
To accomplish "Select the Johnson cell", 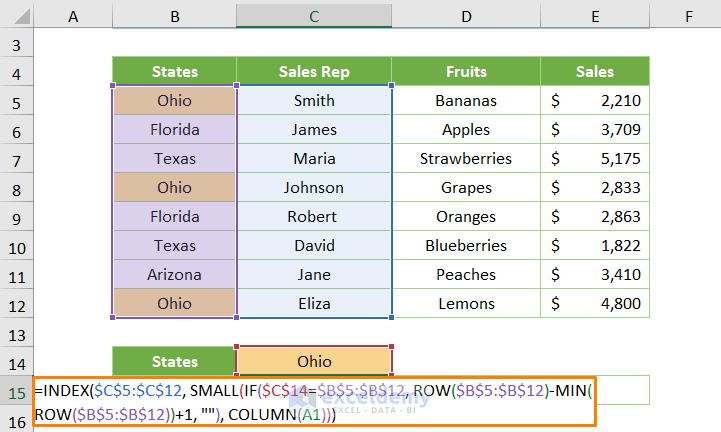I will (314, 188).
